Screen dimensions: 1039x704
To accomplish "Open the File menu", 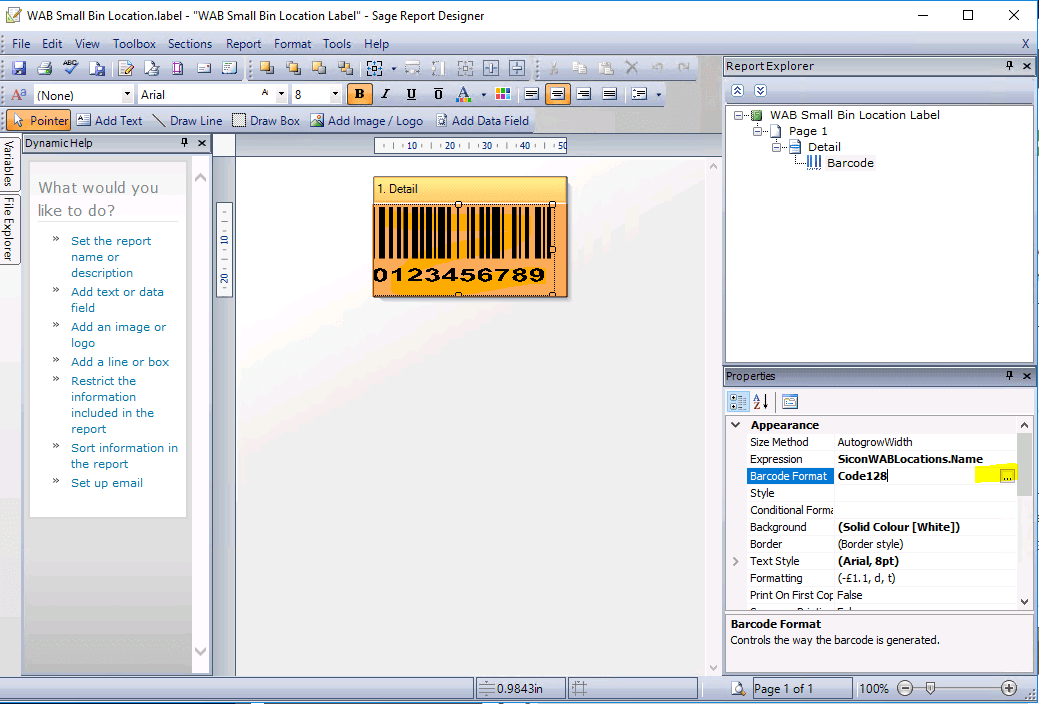I will coord(21,44).
